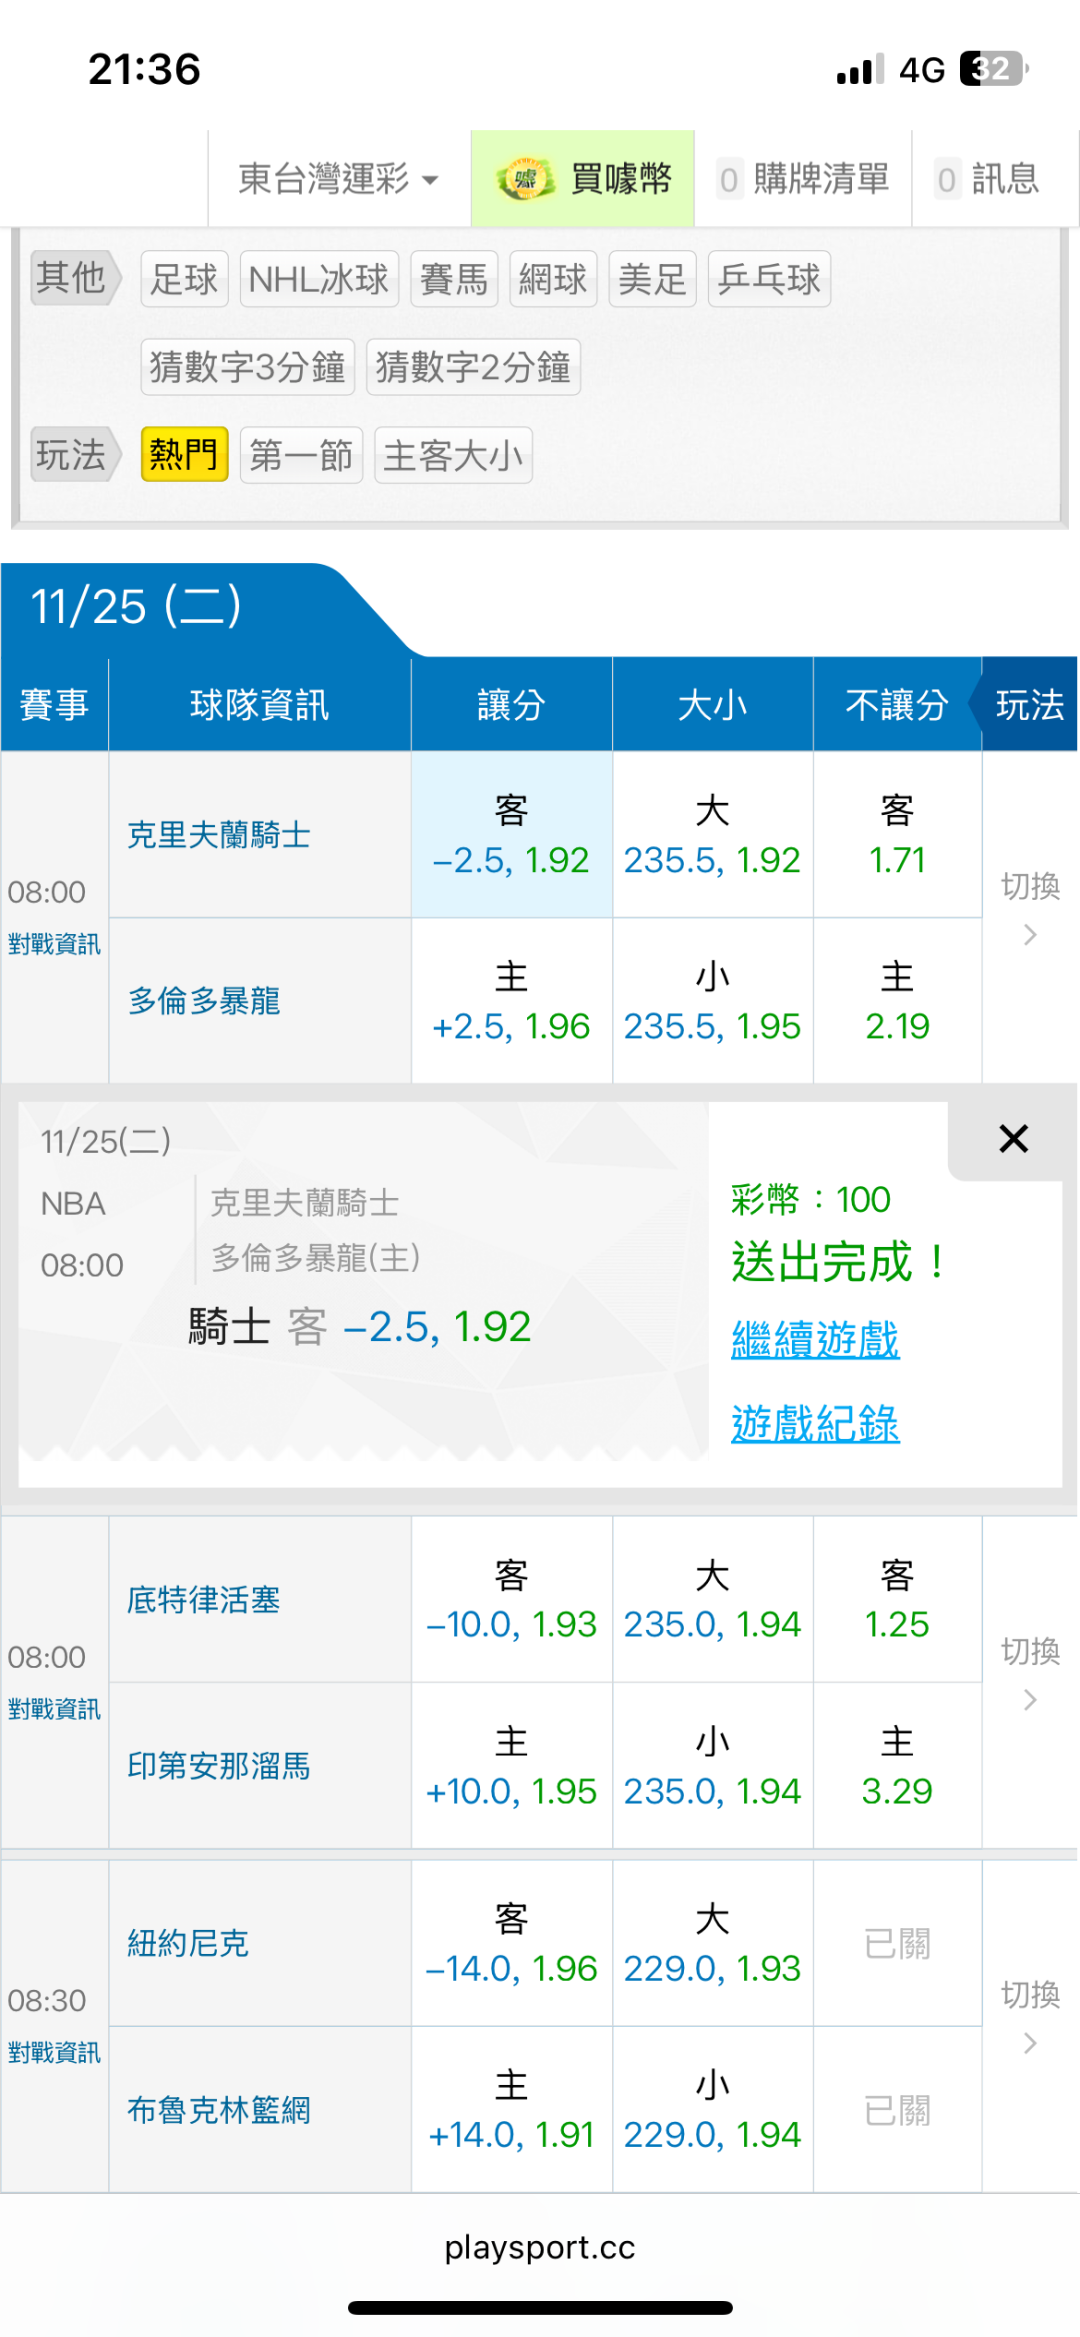Select the 第一節 play type filter
This screenshot has width=1080, height=2337.
click(301, 455)
